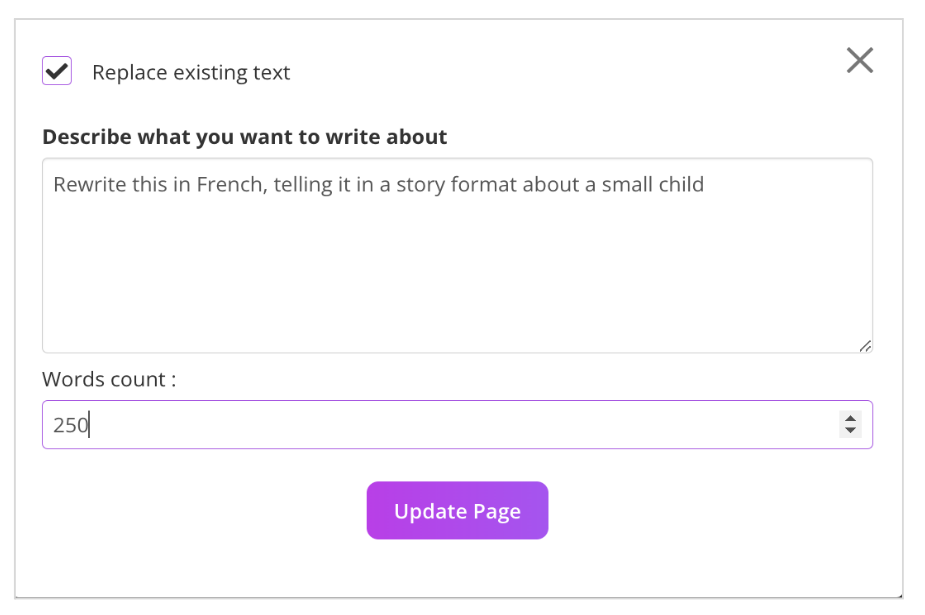Screen dimensions: 925x615
Task: Click the empty area below the prompt text
Action: 456,280
